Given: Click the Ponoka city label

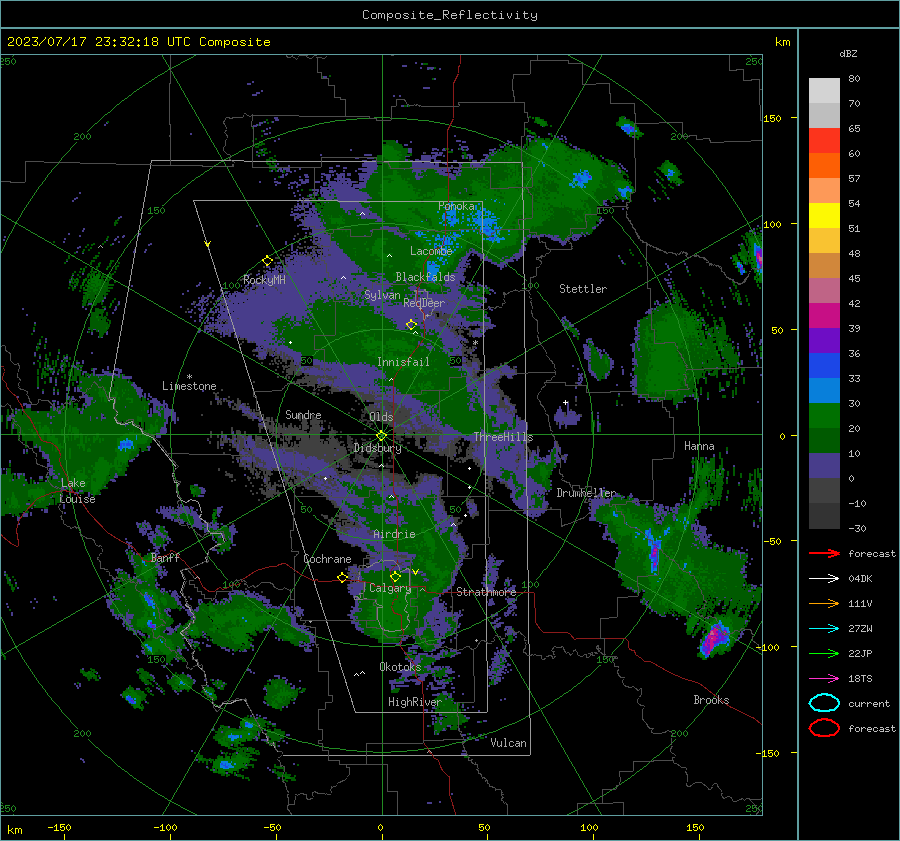Looking at the screenshot, I should [x=456, y=206].
